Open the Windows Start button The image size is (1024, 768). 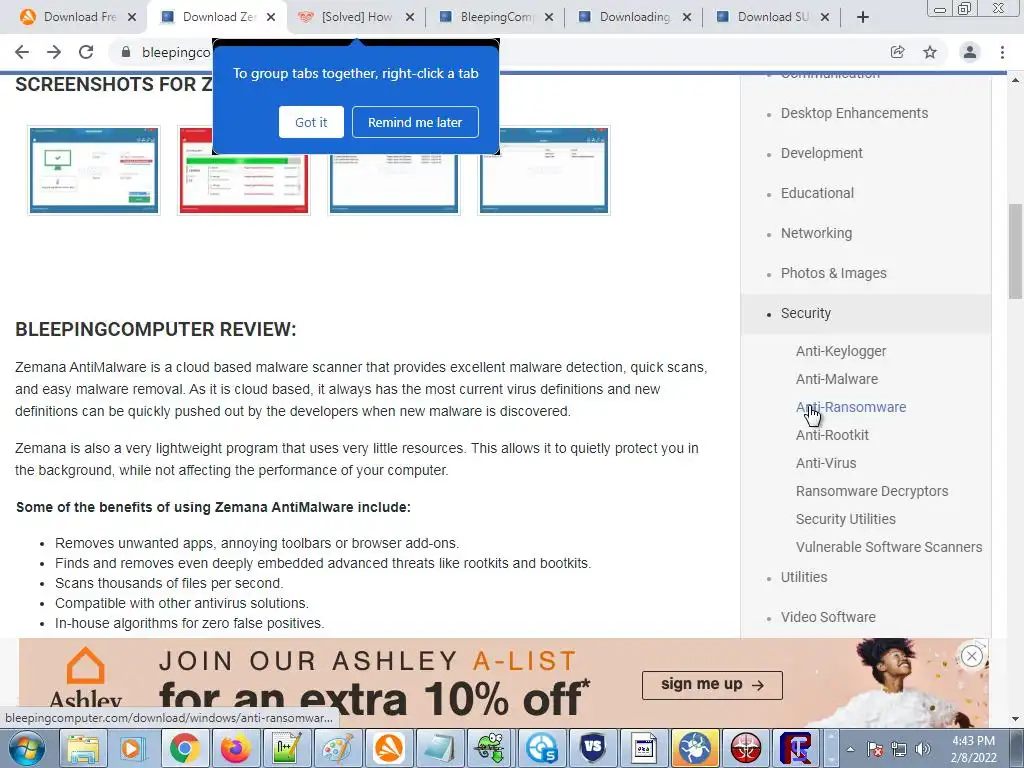[x=26, y=748]
